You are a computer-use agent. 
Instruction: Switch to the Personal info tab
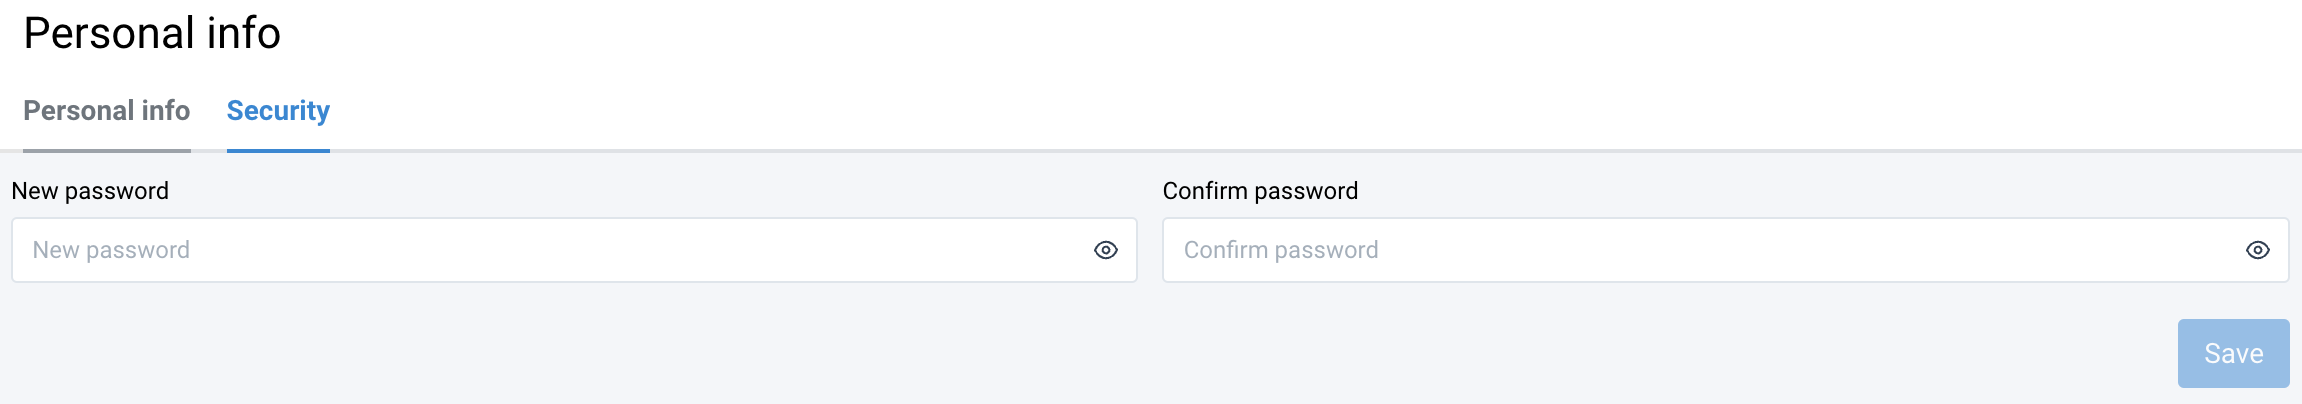(x=107, y=111)
